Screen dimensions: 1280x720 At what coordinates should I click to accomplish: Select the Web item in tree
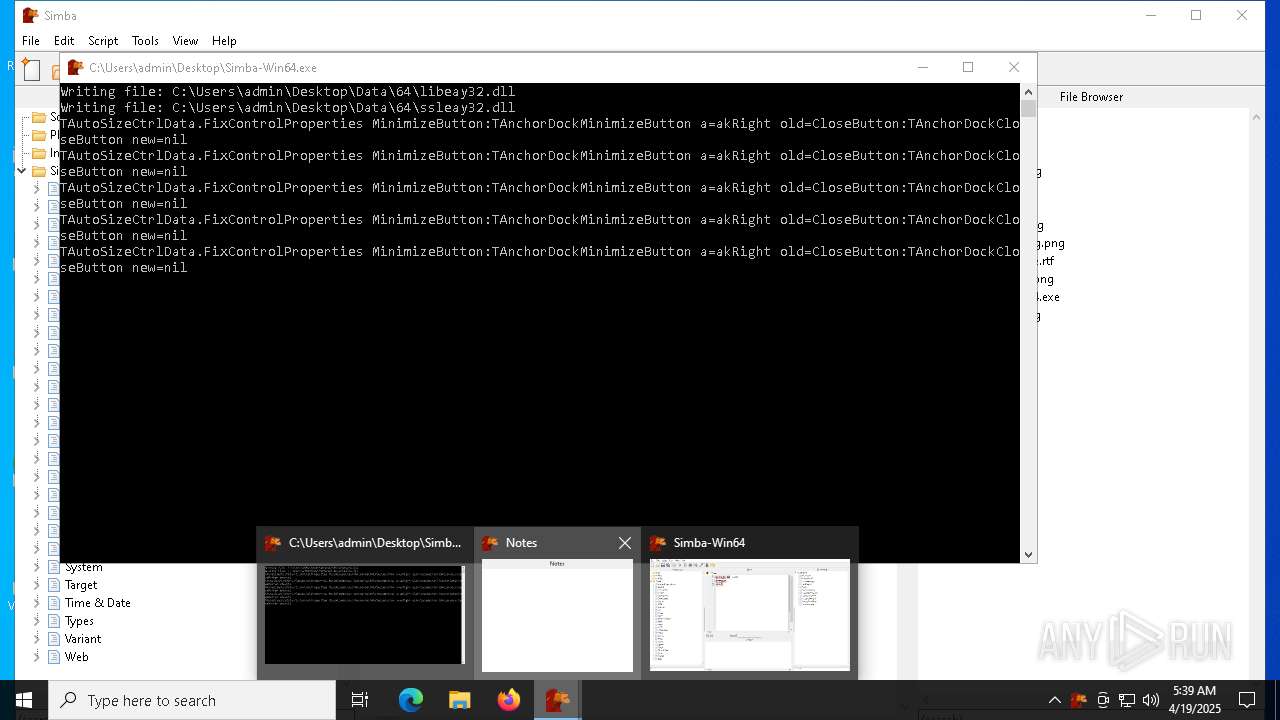[x=77, y=657]
